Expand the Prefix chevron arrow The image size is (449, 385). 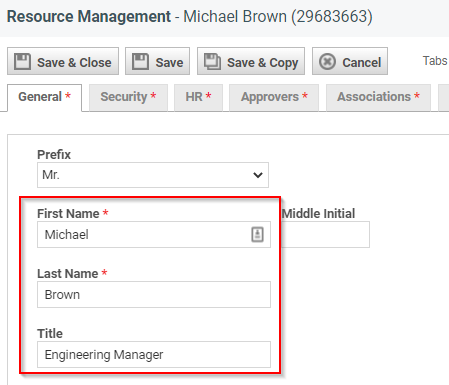(x=258, y=175)
